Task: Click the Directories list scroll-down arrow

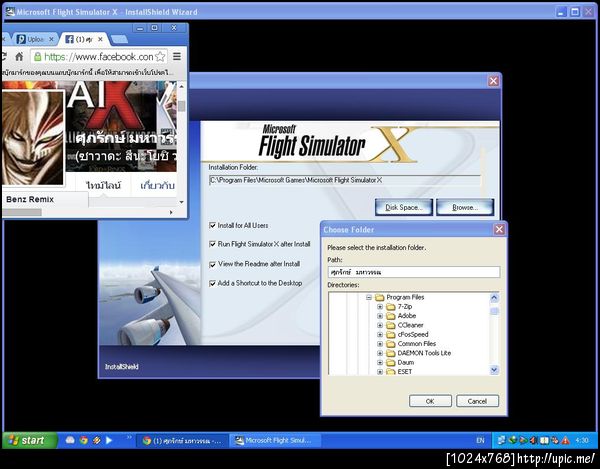Action: tap(494, 370)
